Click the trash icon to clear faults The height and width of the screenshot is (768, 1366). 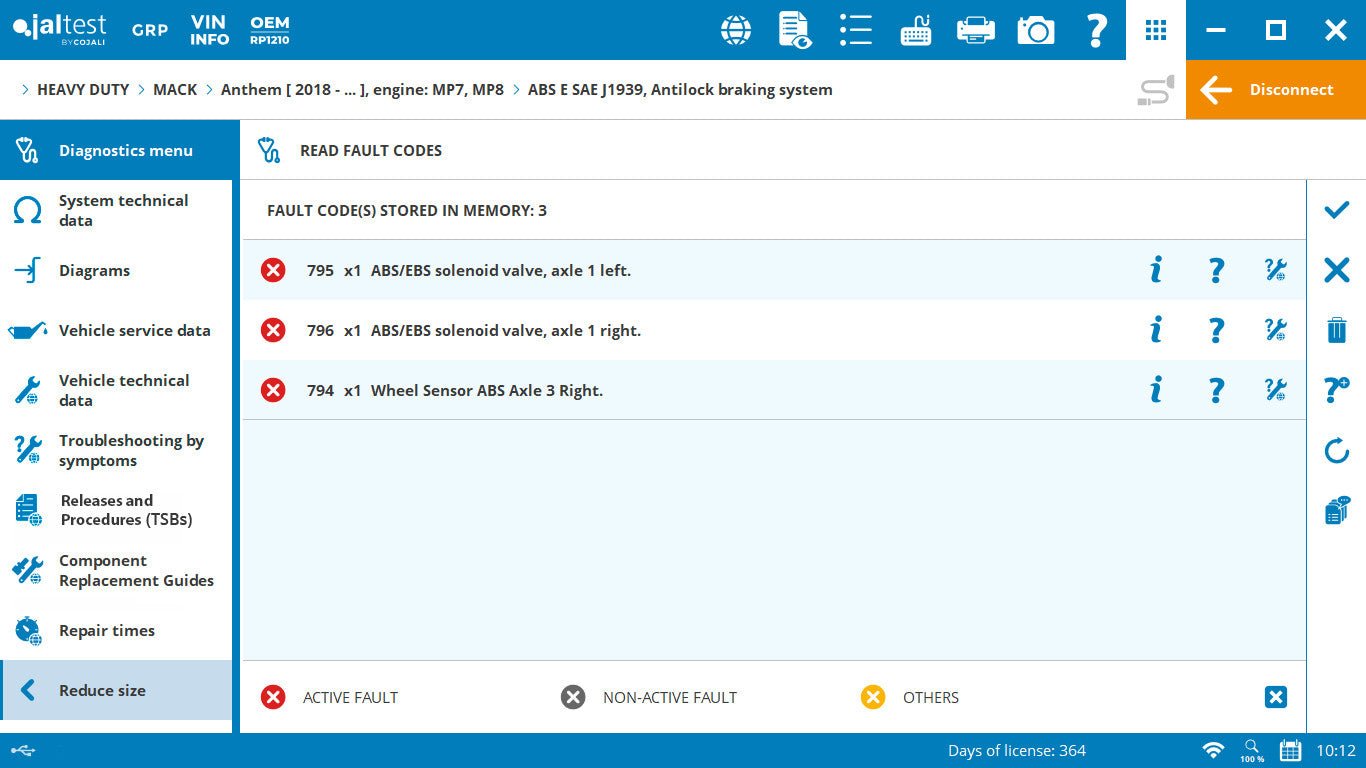tap(1336, 330)
